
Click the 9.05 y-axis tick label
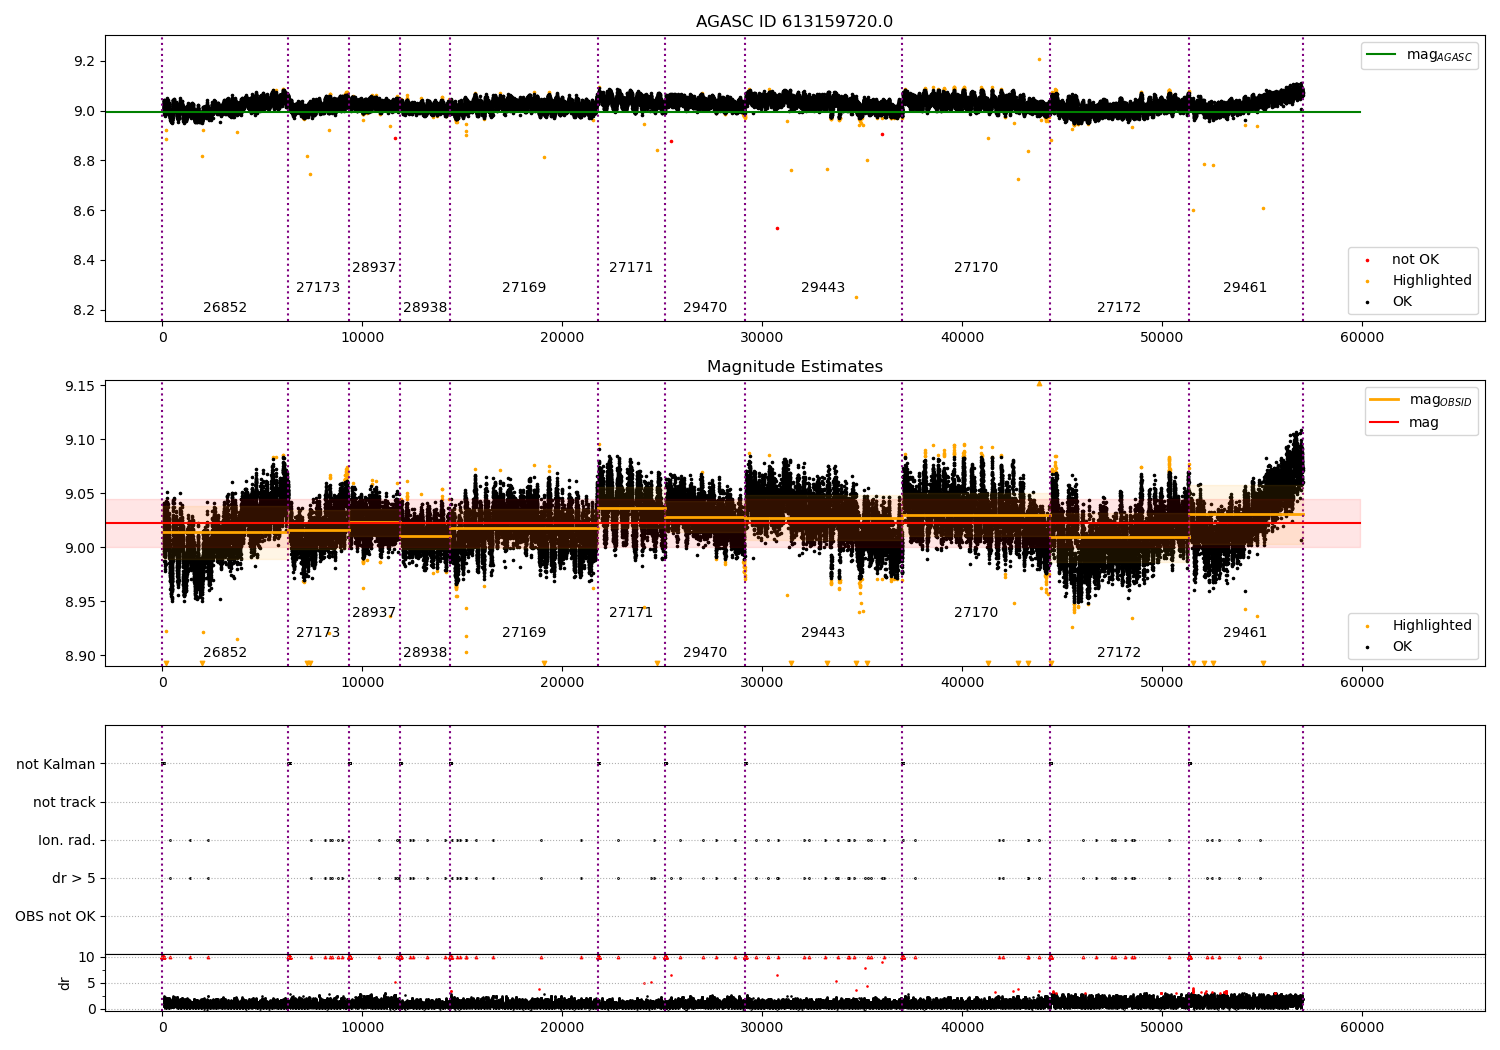point(80,494)
